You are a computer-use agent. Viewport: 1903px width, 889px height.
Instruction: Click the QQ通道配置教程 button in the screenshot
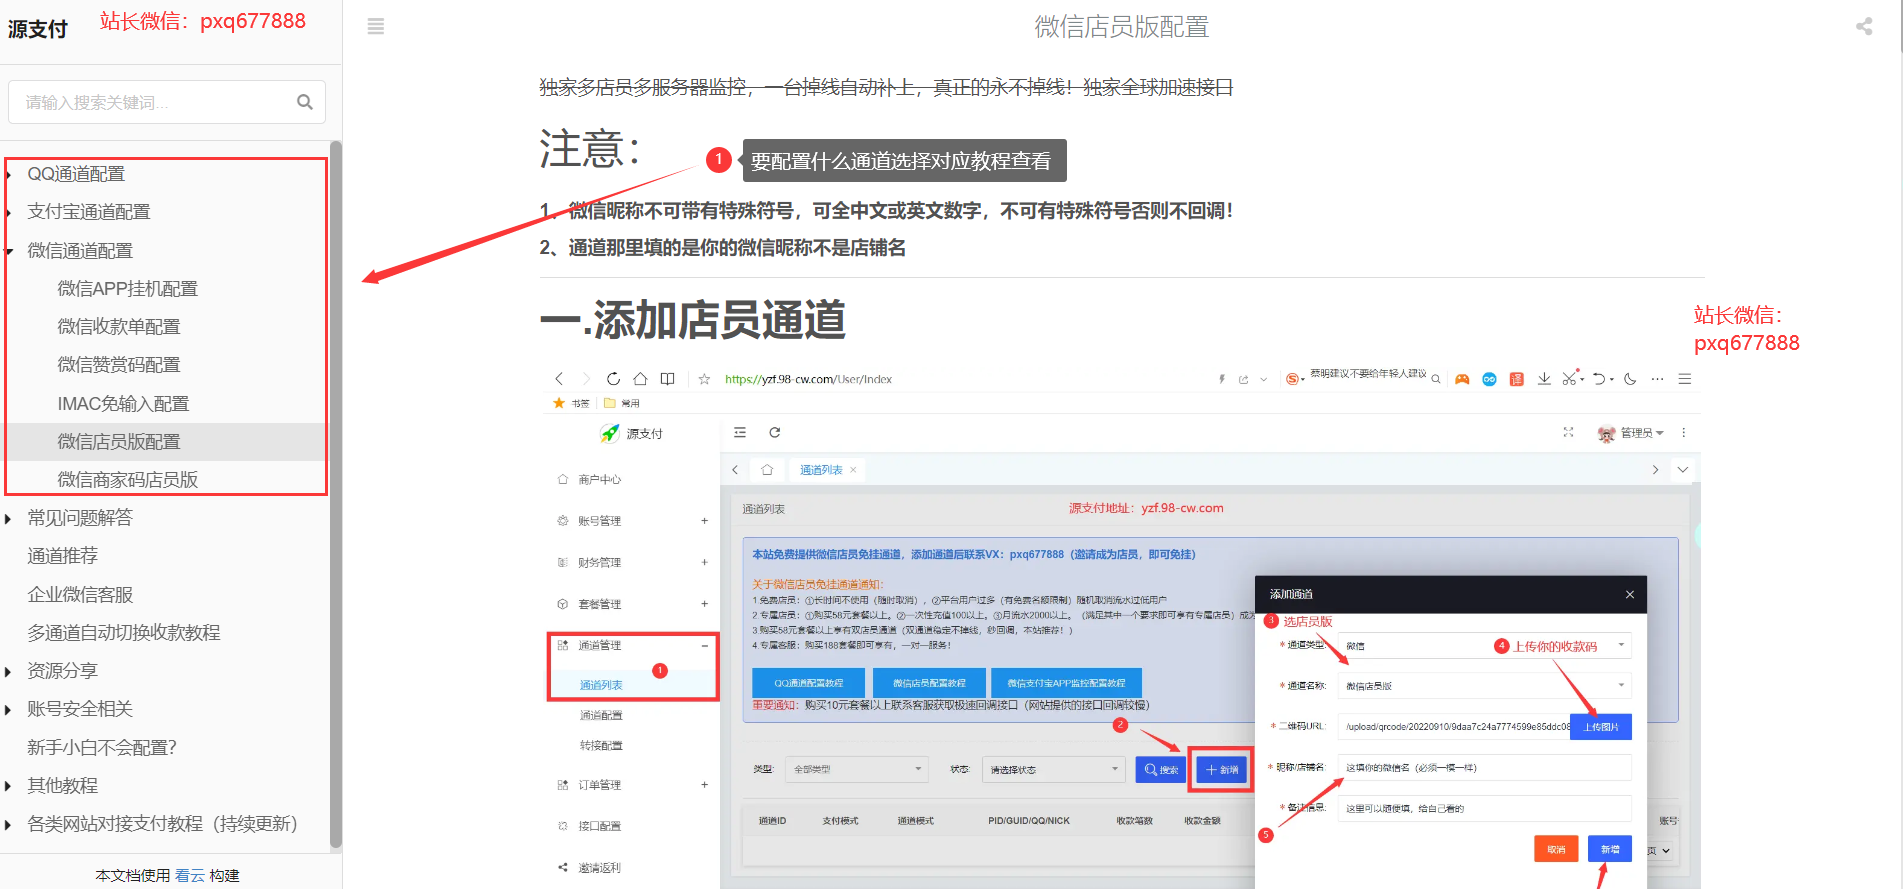808,683
